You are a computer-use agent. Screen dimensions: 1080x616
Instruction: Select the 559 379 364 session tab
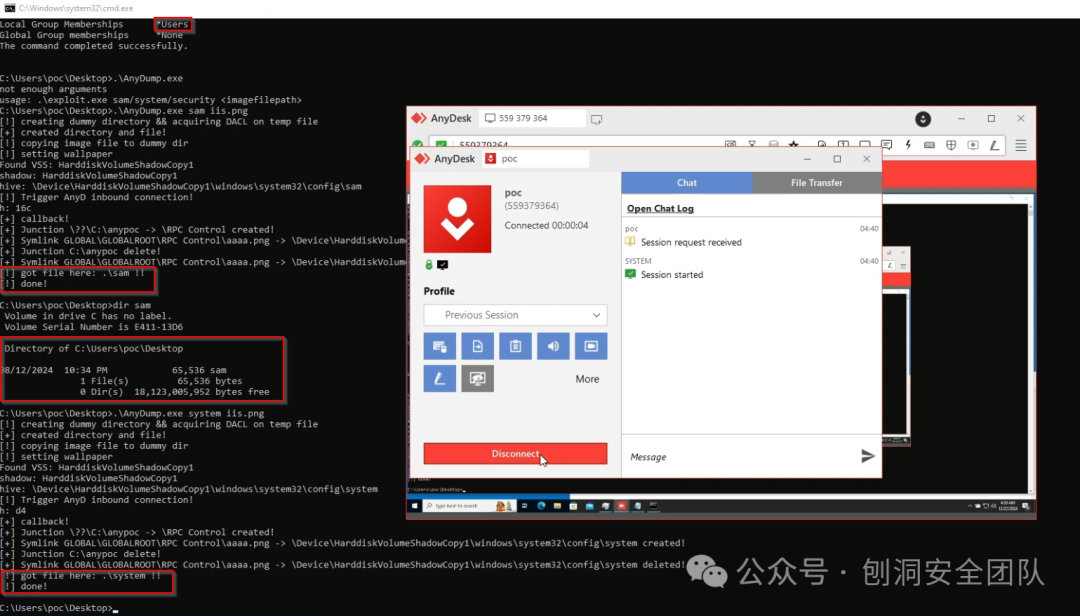pyautogui.click(x=532, y=119)
